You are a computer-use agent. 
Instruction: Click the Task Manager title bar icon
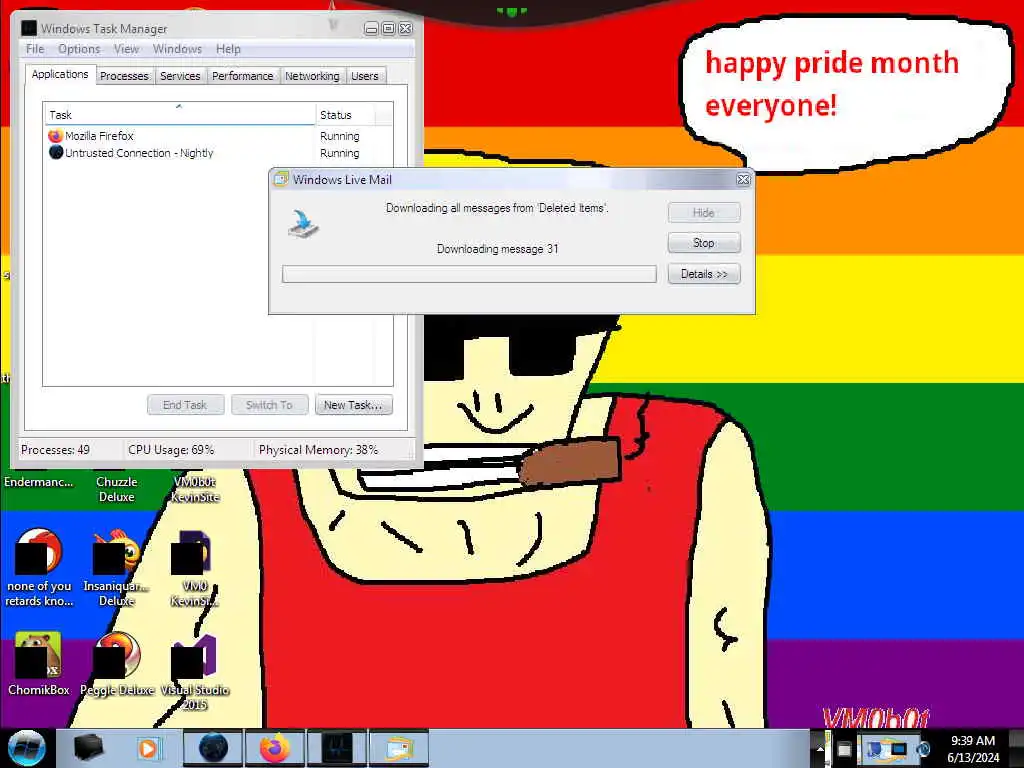click(x=29, y=28)
